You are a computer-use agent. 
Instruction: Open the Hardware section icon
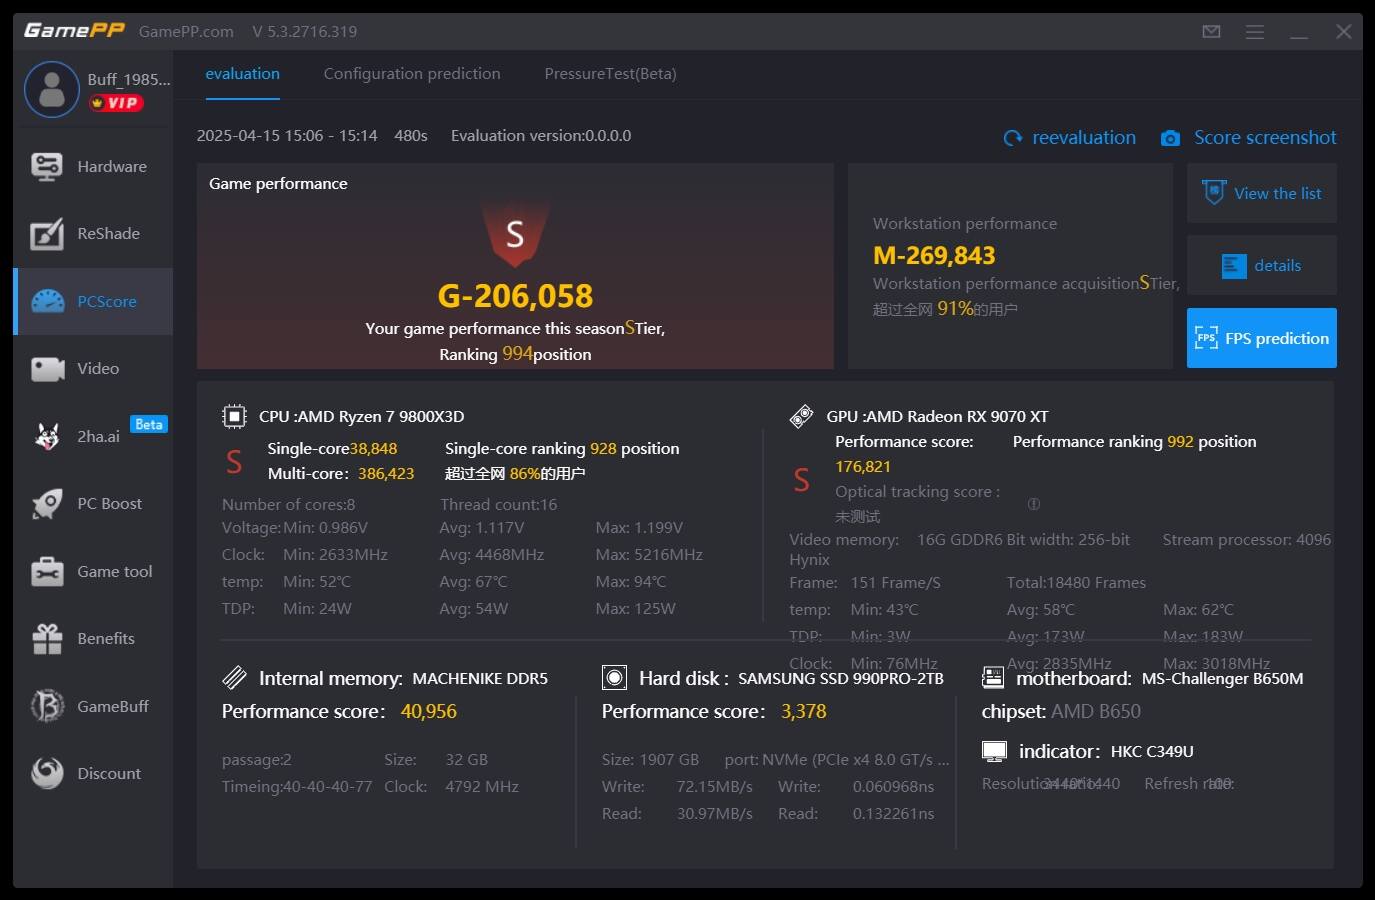click(x=47, y=166)
